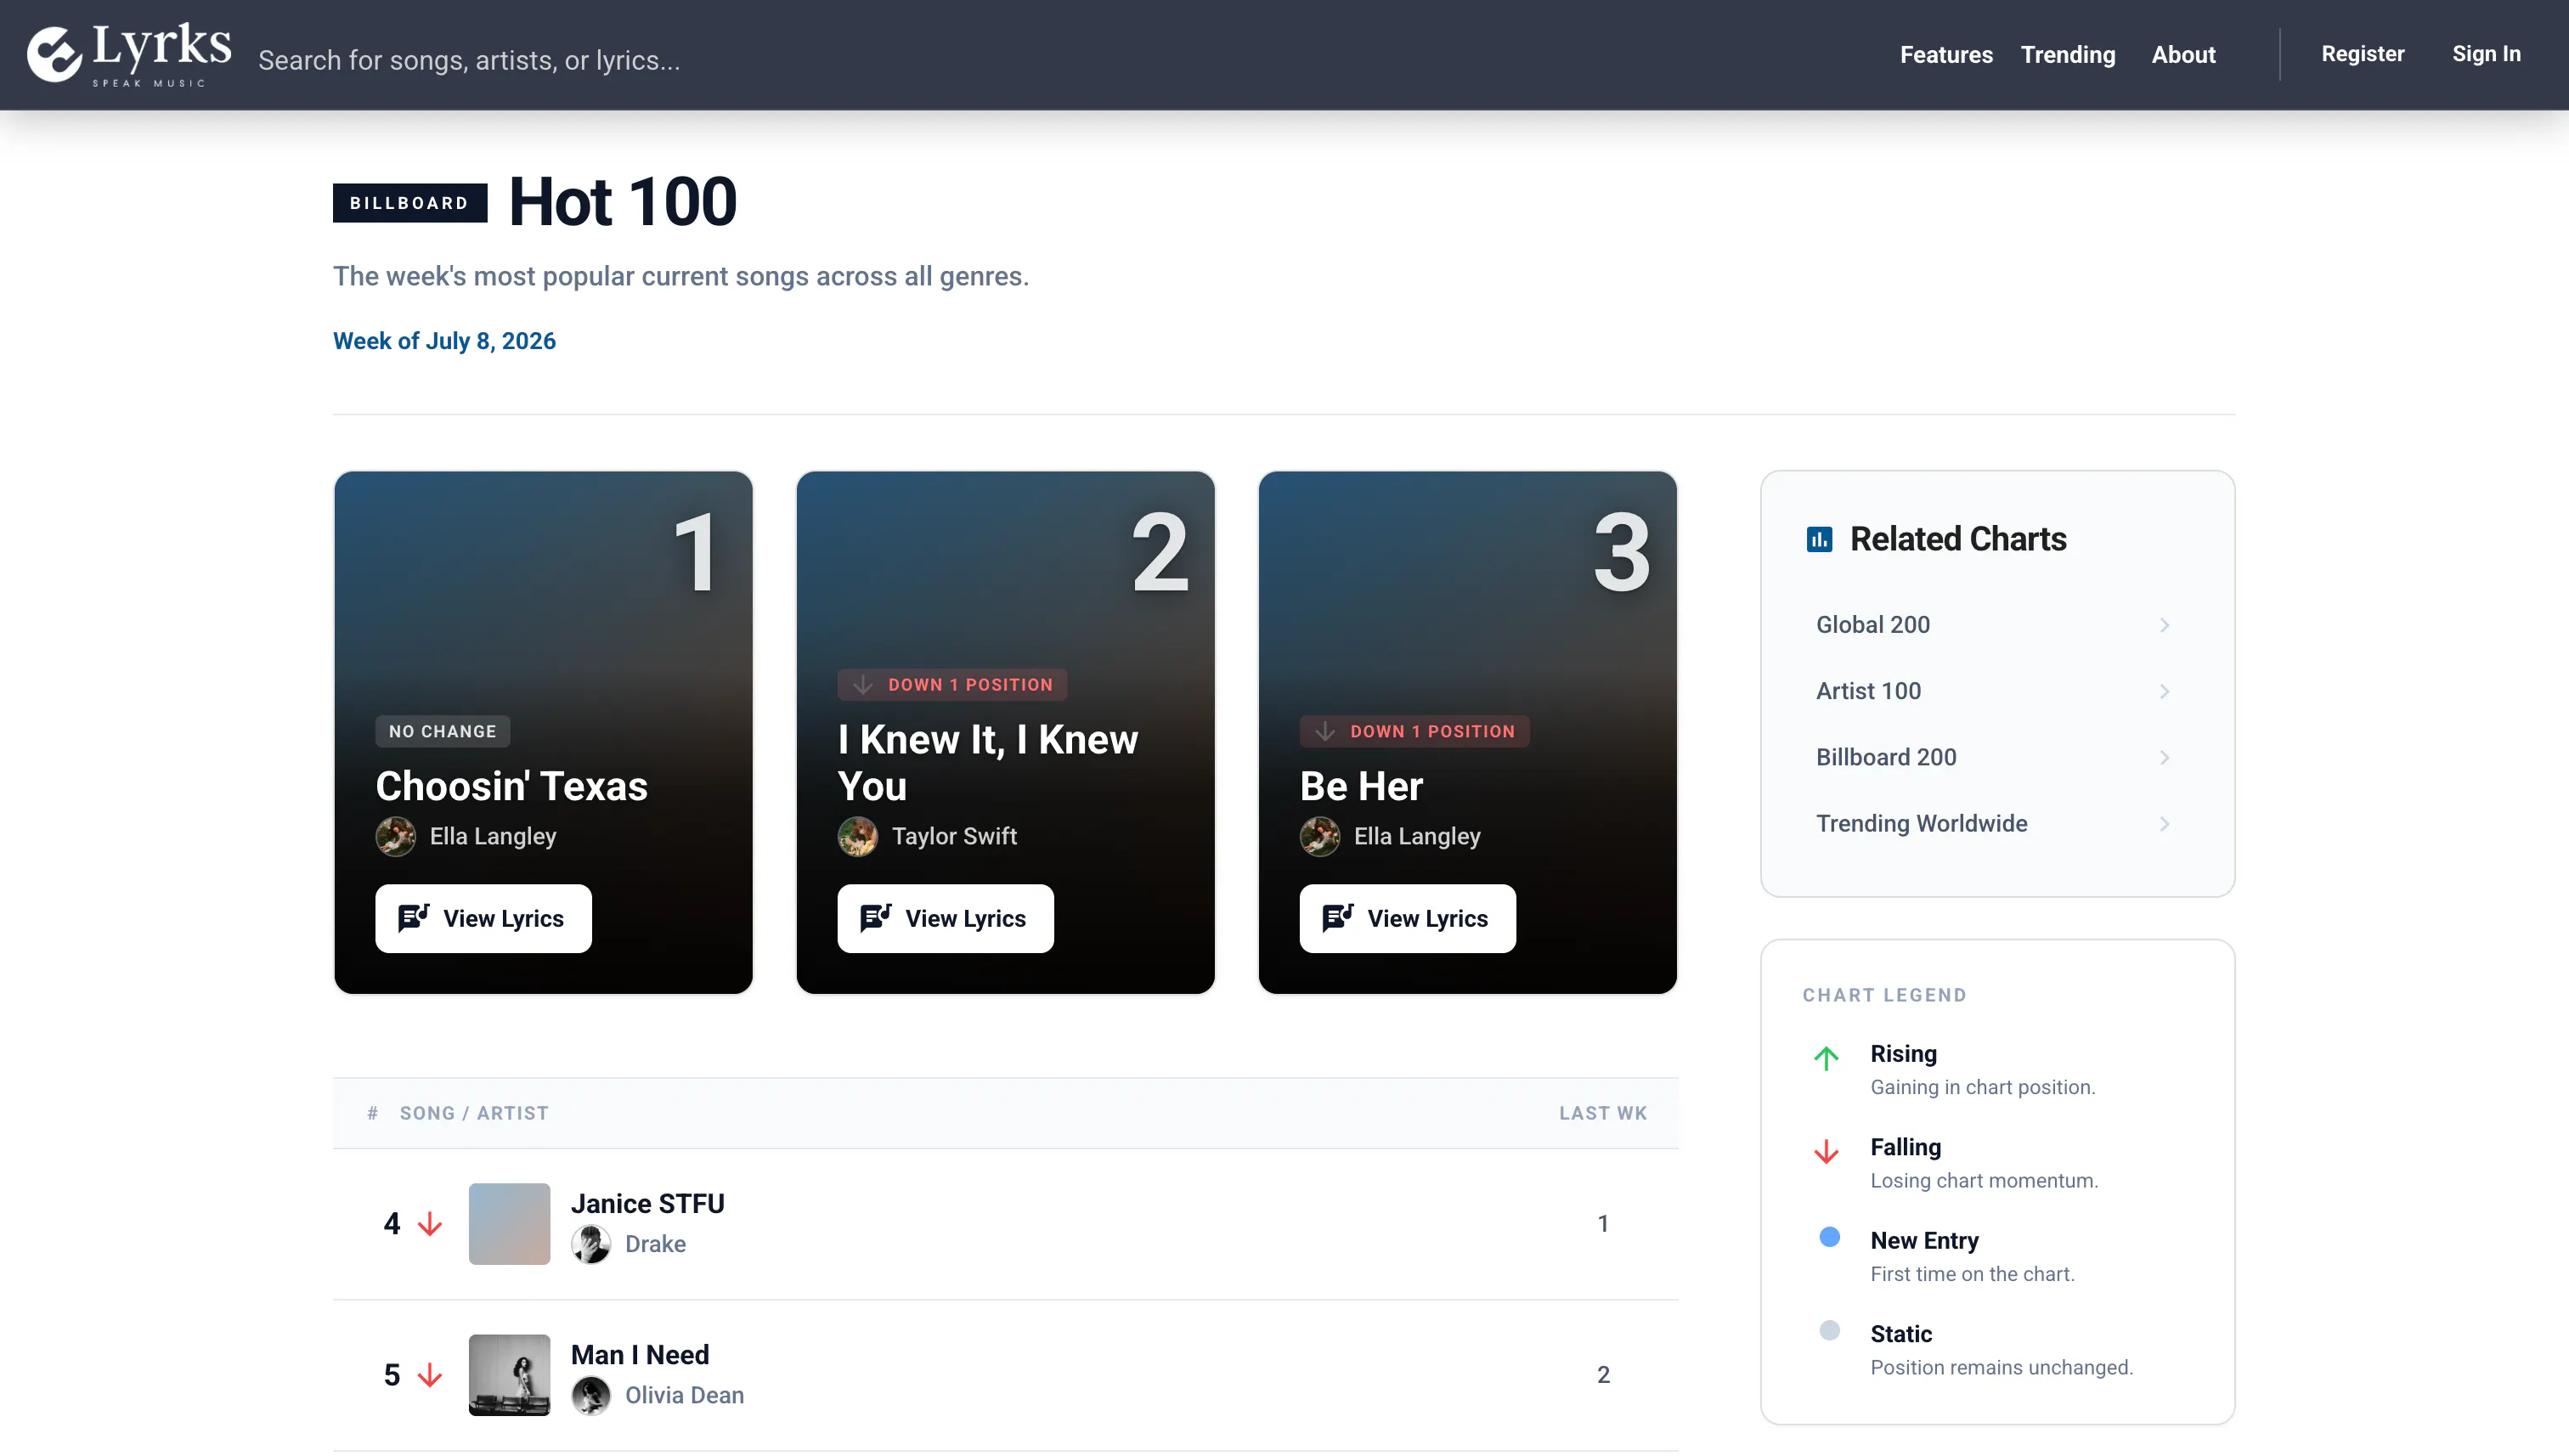This screenshot has width=2569, height=1456.
Task: Open the Trending menu item
Action: click(2067, 55)
